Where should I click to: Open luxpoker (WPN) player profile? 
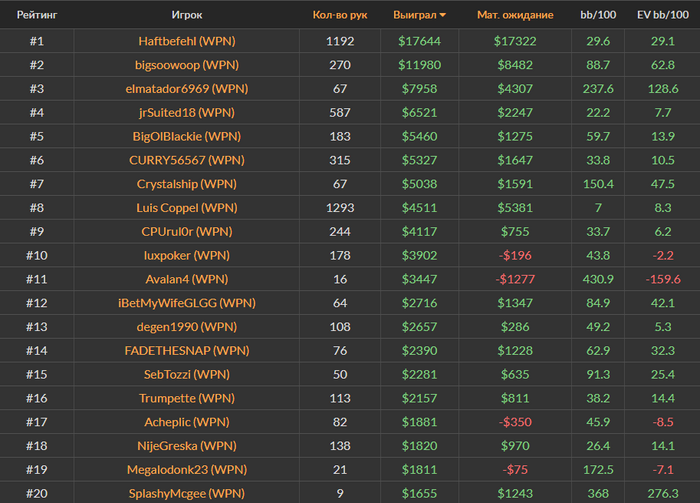point(187,256)
